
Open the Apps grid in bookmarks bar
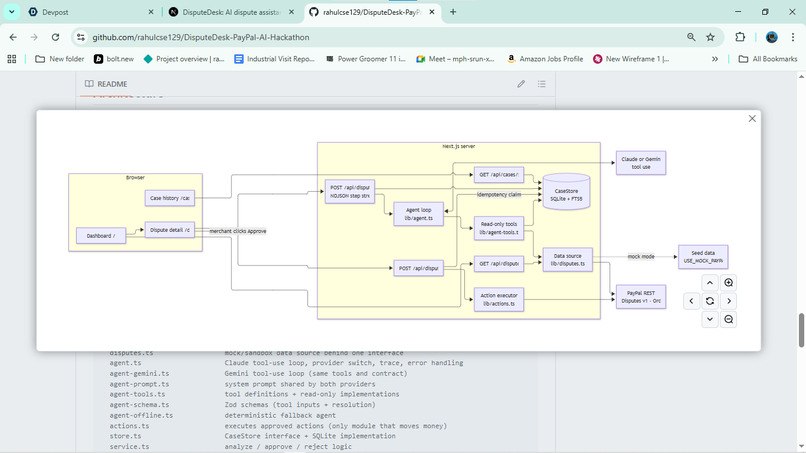tap(12, 59)
